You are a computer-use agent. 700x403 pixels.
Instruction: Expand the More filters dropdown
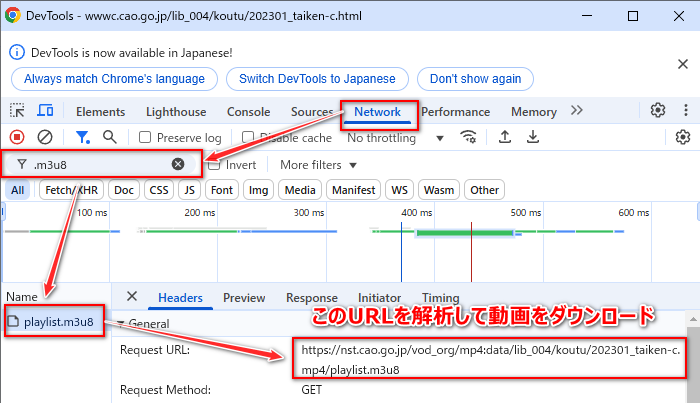318,165
